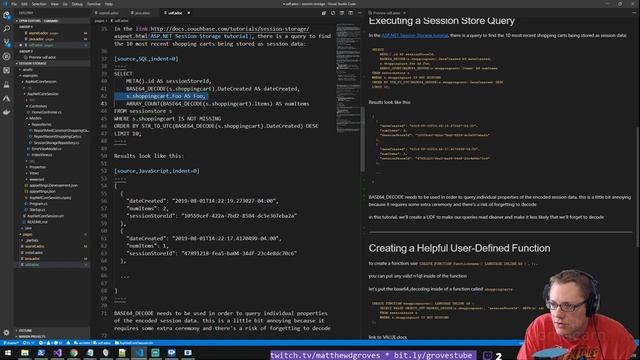The height and width of the screenshot is (360, 640).
Task: Open the Test beaker view in the activity bar
Action: (x=7, y=84)
